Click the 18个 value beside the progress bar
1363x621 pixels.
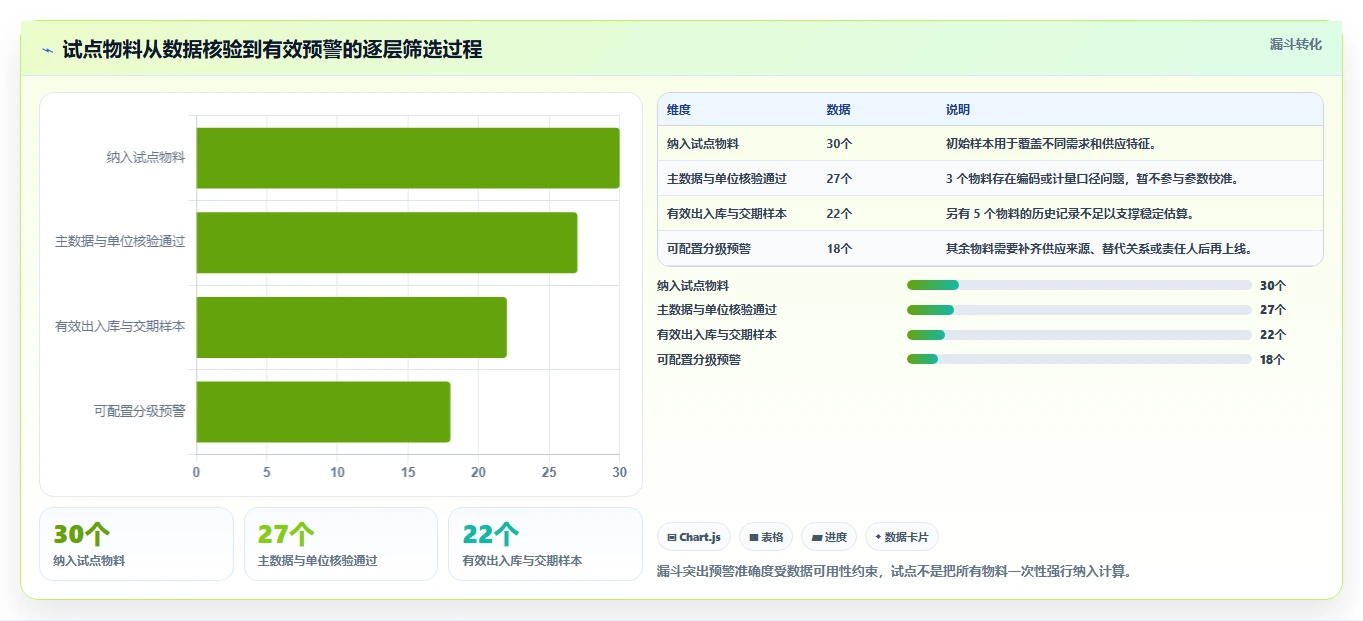pos(1273,360)
